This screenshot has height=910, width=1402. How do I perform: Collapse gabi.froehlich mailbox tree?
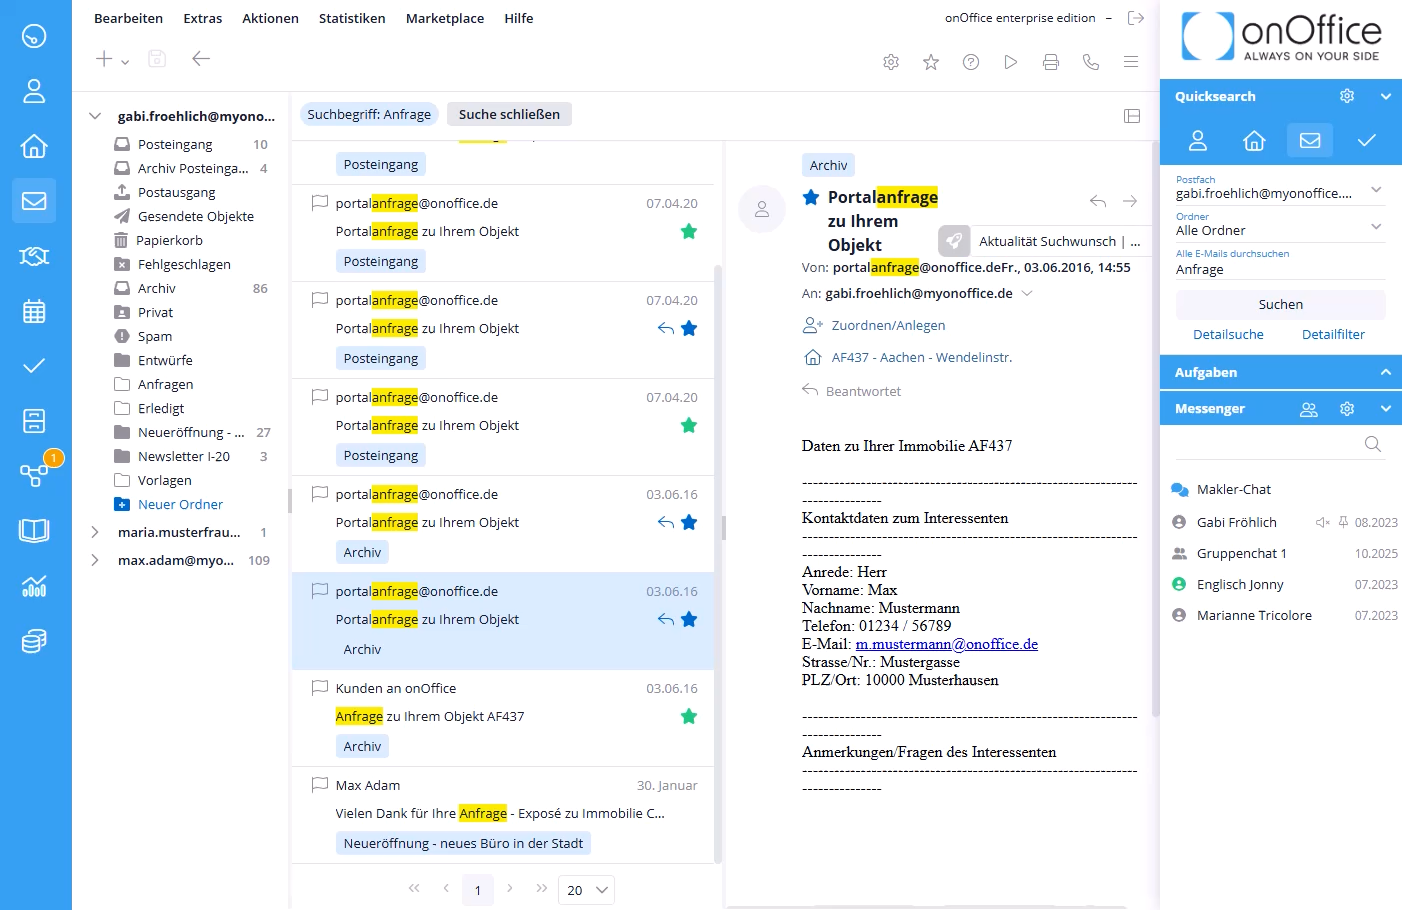[95, 116]
